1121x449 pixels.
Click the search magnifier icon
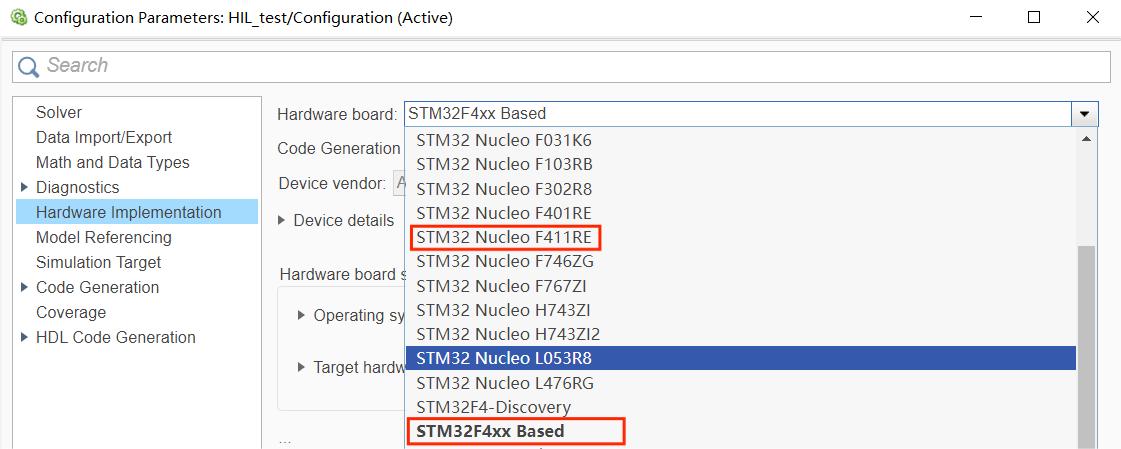29,67
